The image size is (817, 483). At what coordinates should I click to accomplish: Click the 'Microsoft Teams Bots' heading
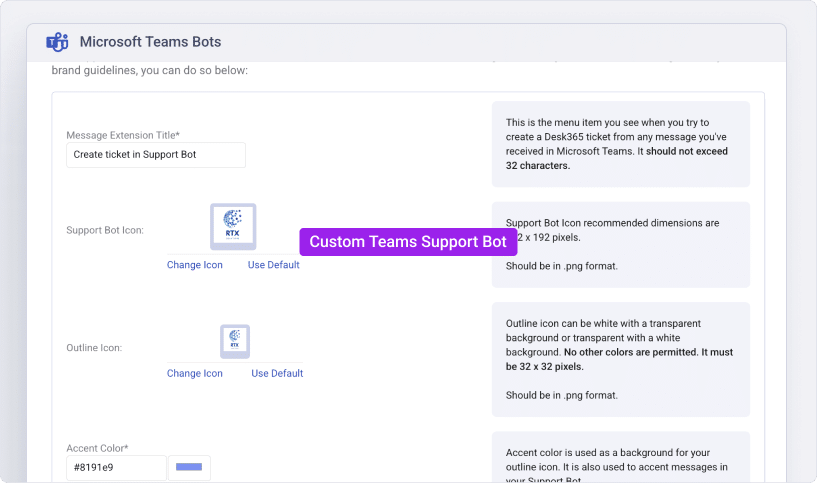coord(150,42)
